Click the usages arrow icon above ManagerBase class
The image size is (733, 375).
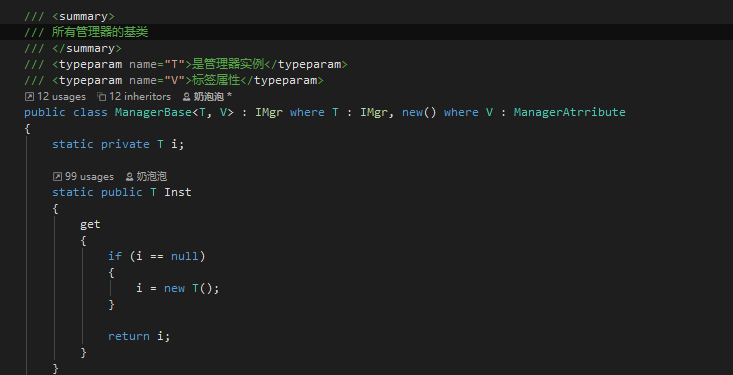[x=29, y=97]
